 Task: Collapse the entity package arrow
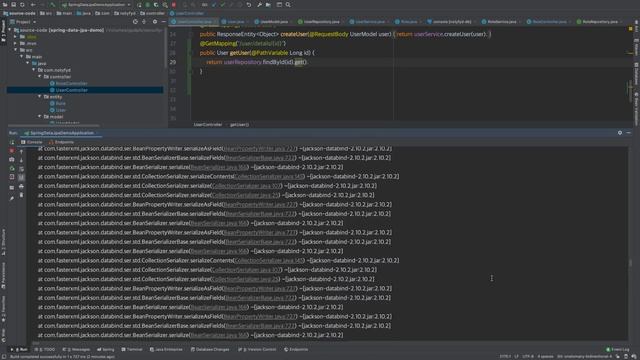pyautogui.click(x=40, y=96)
